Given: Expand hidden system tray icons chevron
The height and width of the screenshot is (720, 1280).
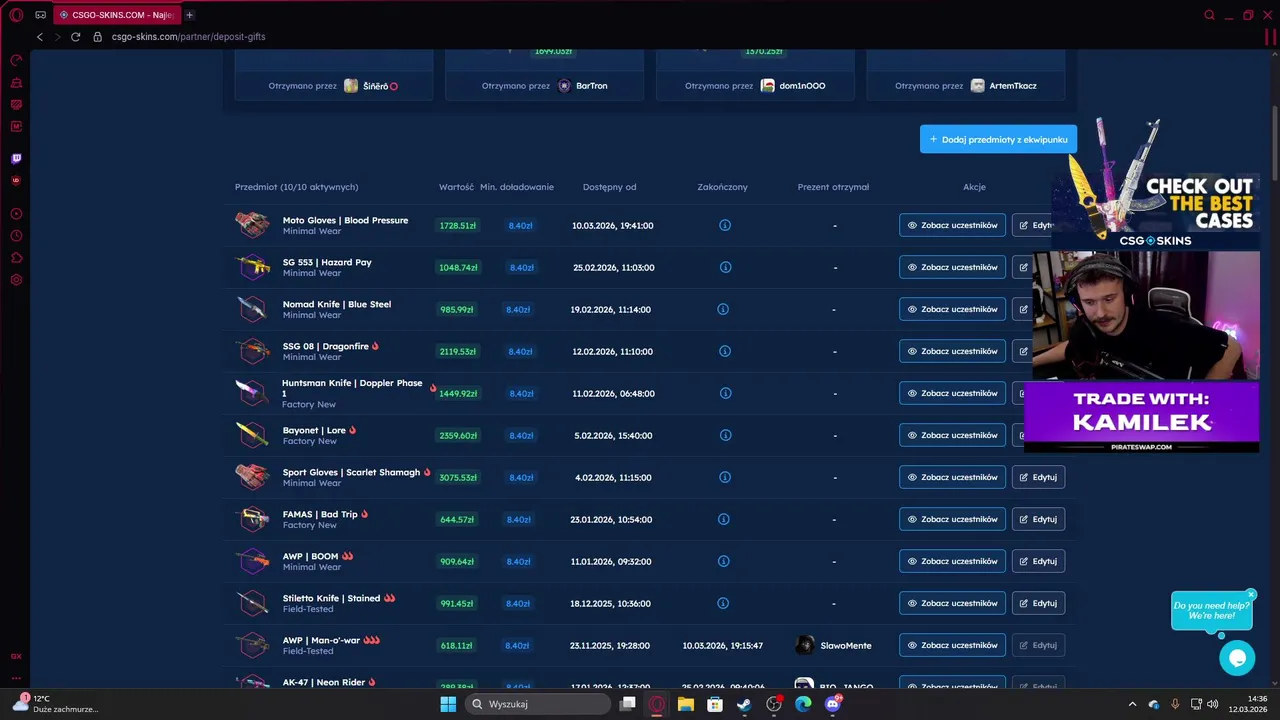Looking at the screenshot, I should pos(1134,704).
